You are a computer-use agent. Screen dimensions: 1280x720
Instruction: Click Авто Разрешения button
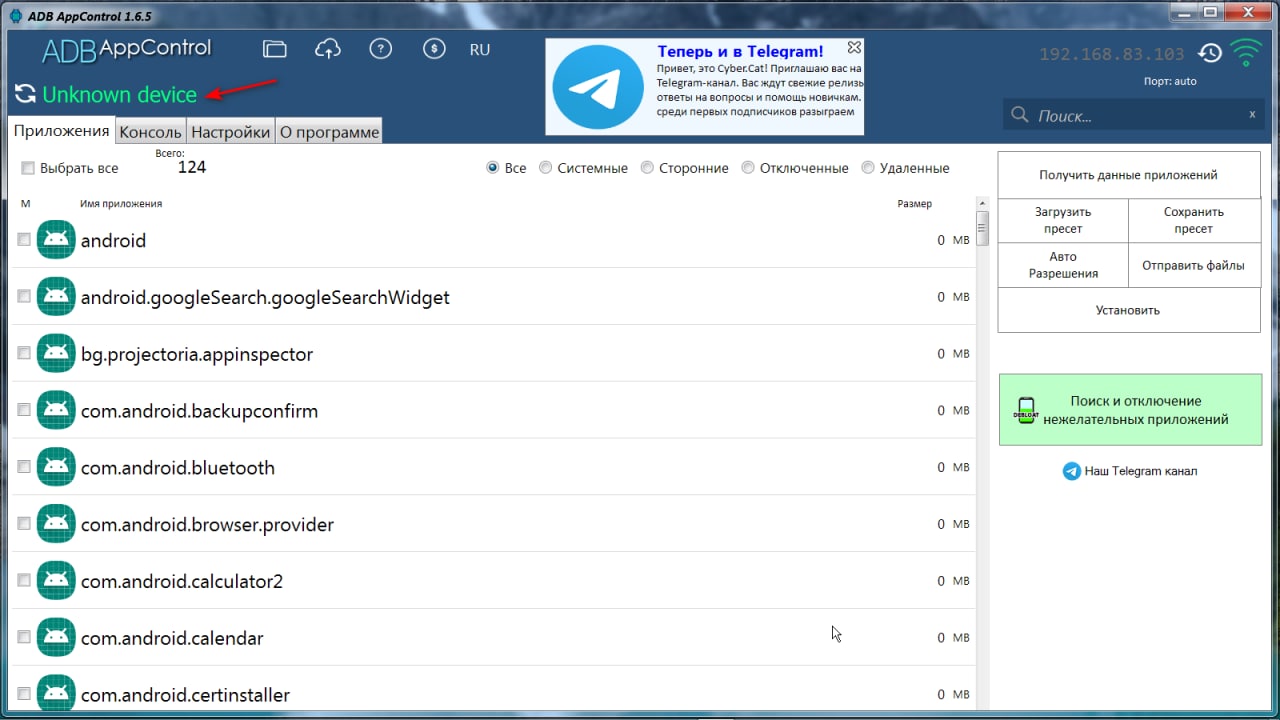click(1063, 265)
